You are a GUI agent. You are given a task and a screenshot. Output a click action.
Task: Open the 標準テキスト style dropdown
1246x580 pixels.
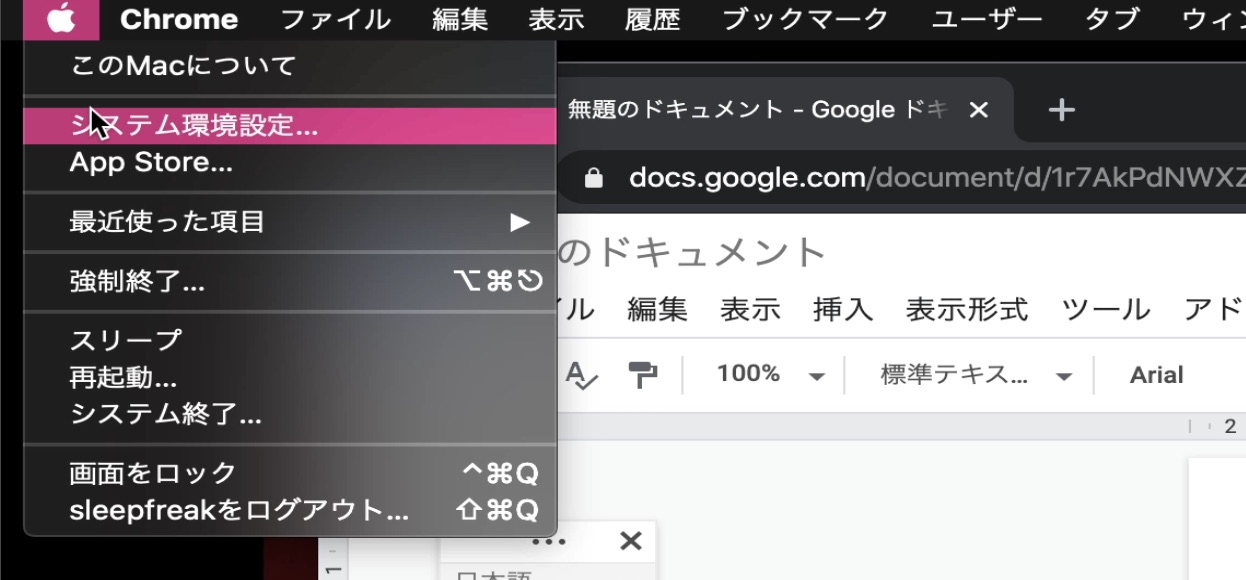click(975, 375)
